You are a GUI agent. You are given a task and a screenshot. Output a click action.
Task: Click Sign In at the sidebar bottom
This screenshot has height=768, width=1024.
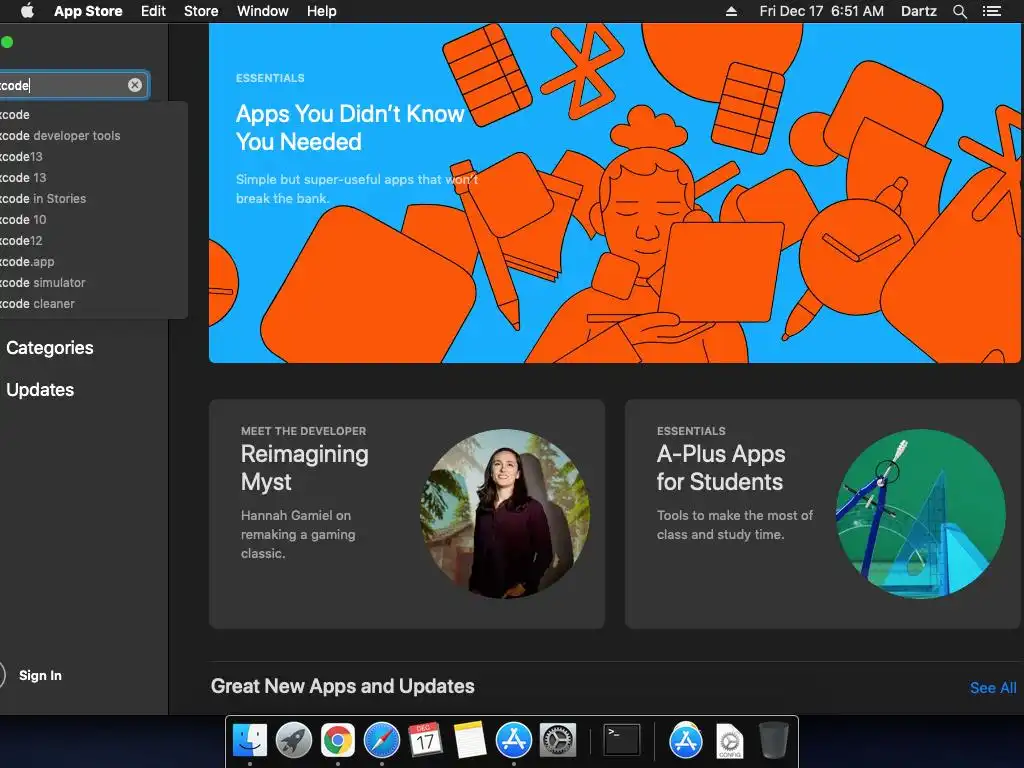coord(40,675)
